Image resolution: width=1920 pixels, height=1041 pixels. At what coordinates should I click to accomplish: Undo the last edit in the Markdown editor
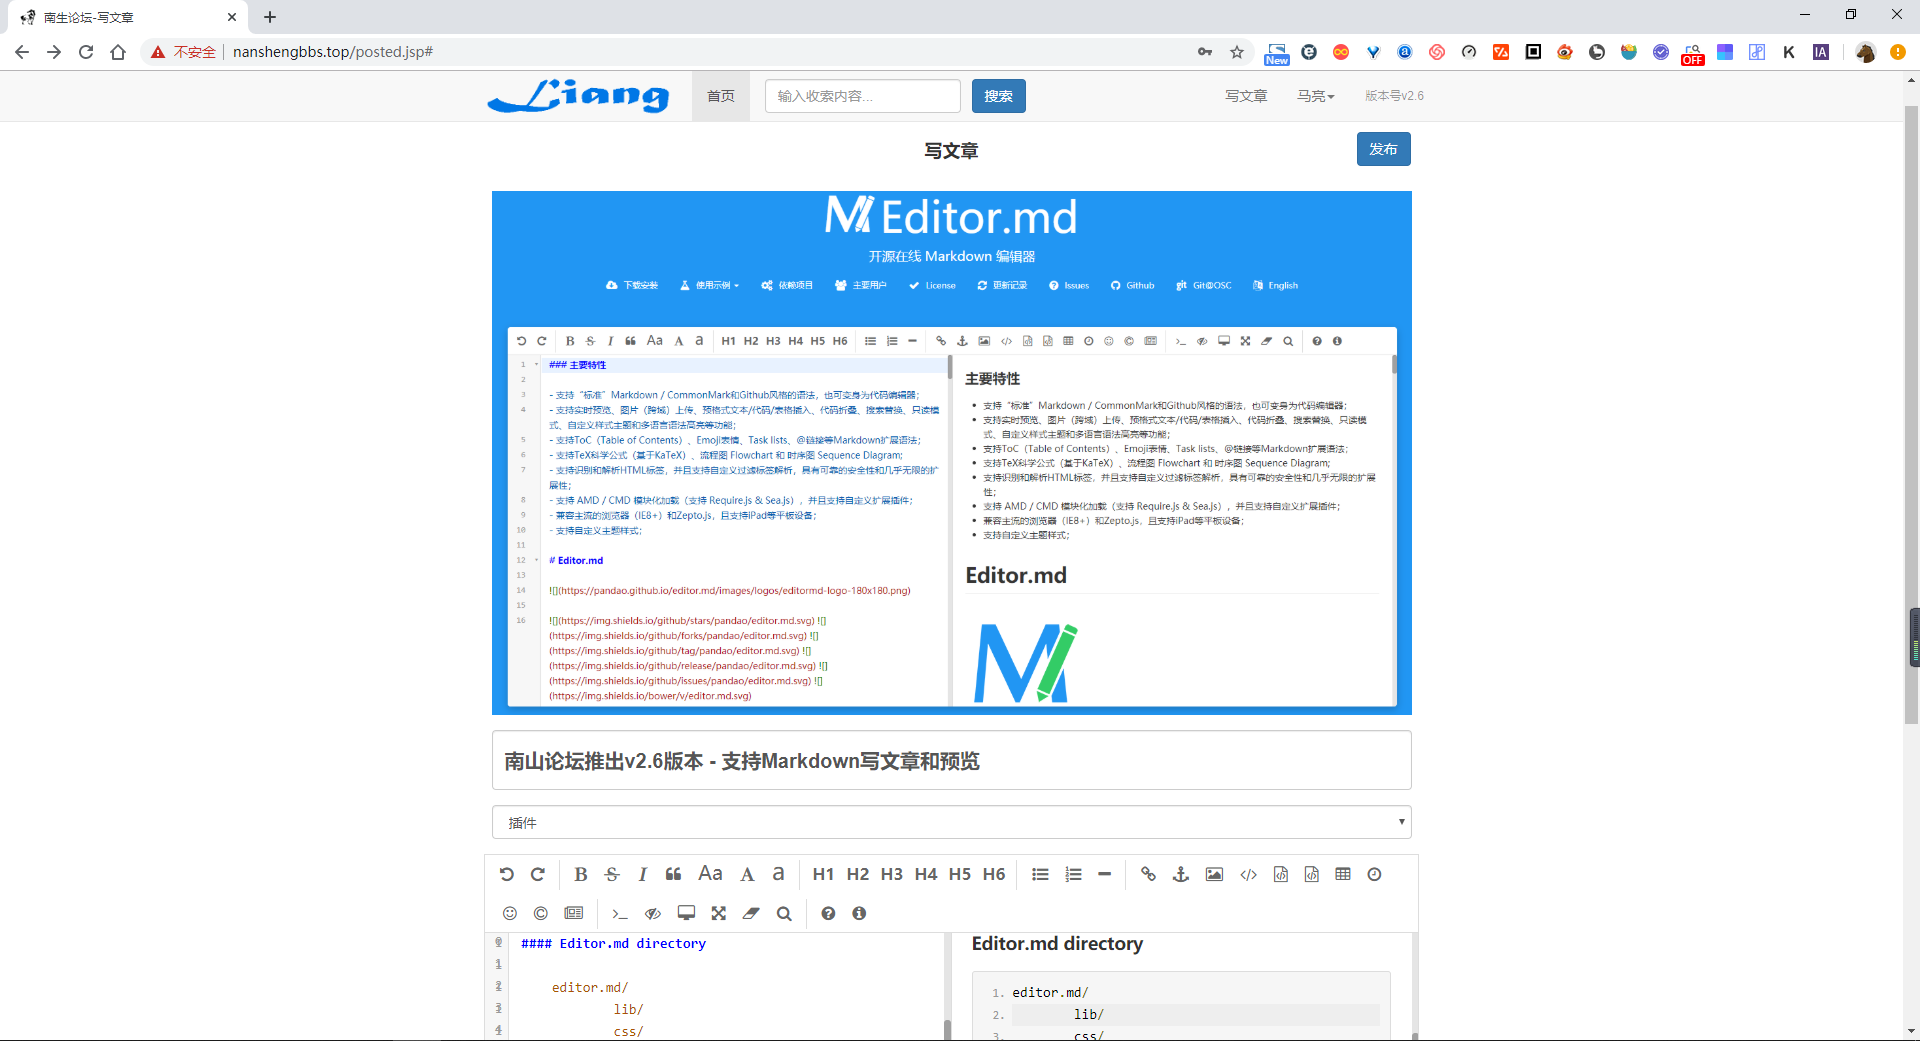pos(507,874)
